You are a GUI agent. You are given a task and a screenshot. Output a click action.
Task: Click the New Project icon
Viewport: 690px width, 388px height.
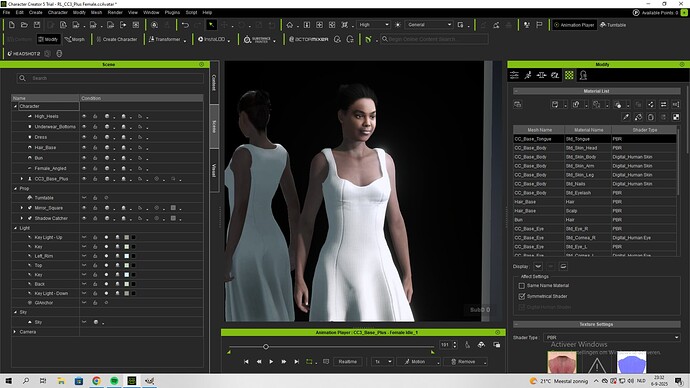[x=12, y=25]
